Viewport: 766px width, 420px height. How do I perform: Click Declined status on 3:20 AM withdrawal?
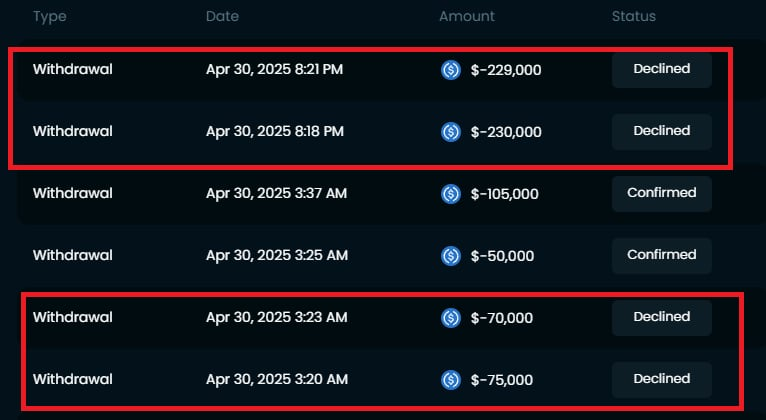(661, 379)
